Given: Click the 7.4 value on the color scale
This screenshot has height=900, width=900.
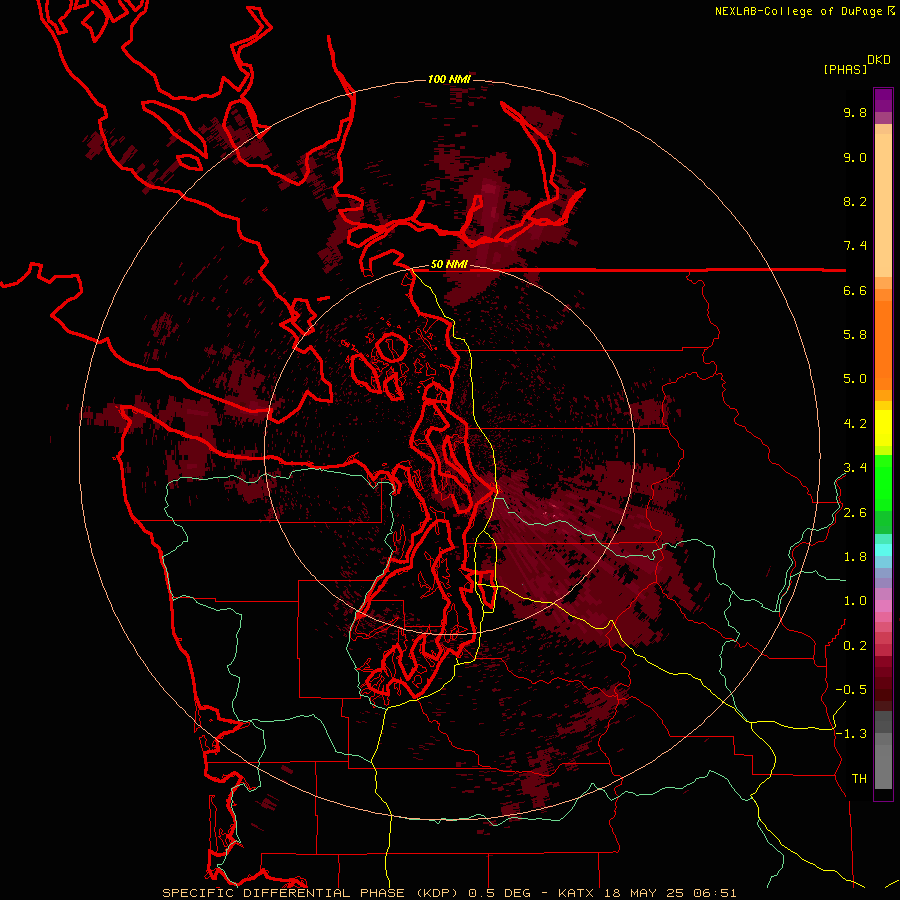Looking at the screenshot, I should [x=855, y=246].
